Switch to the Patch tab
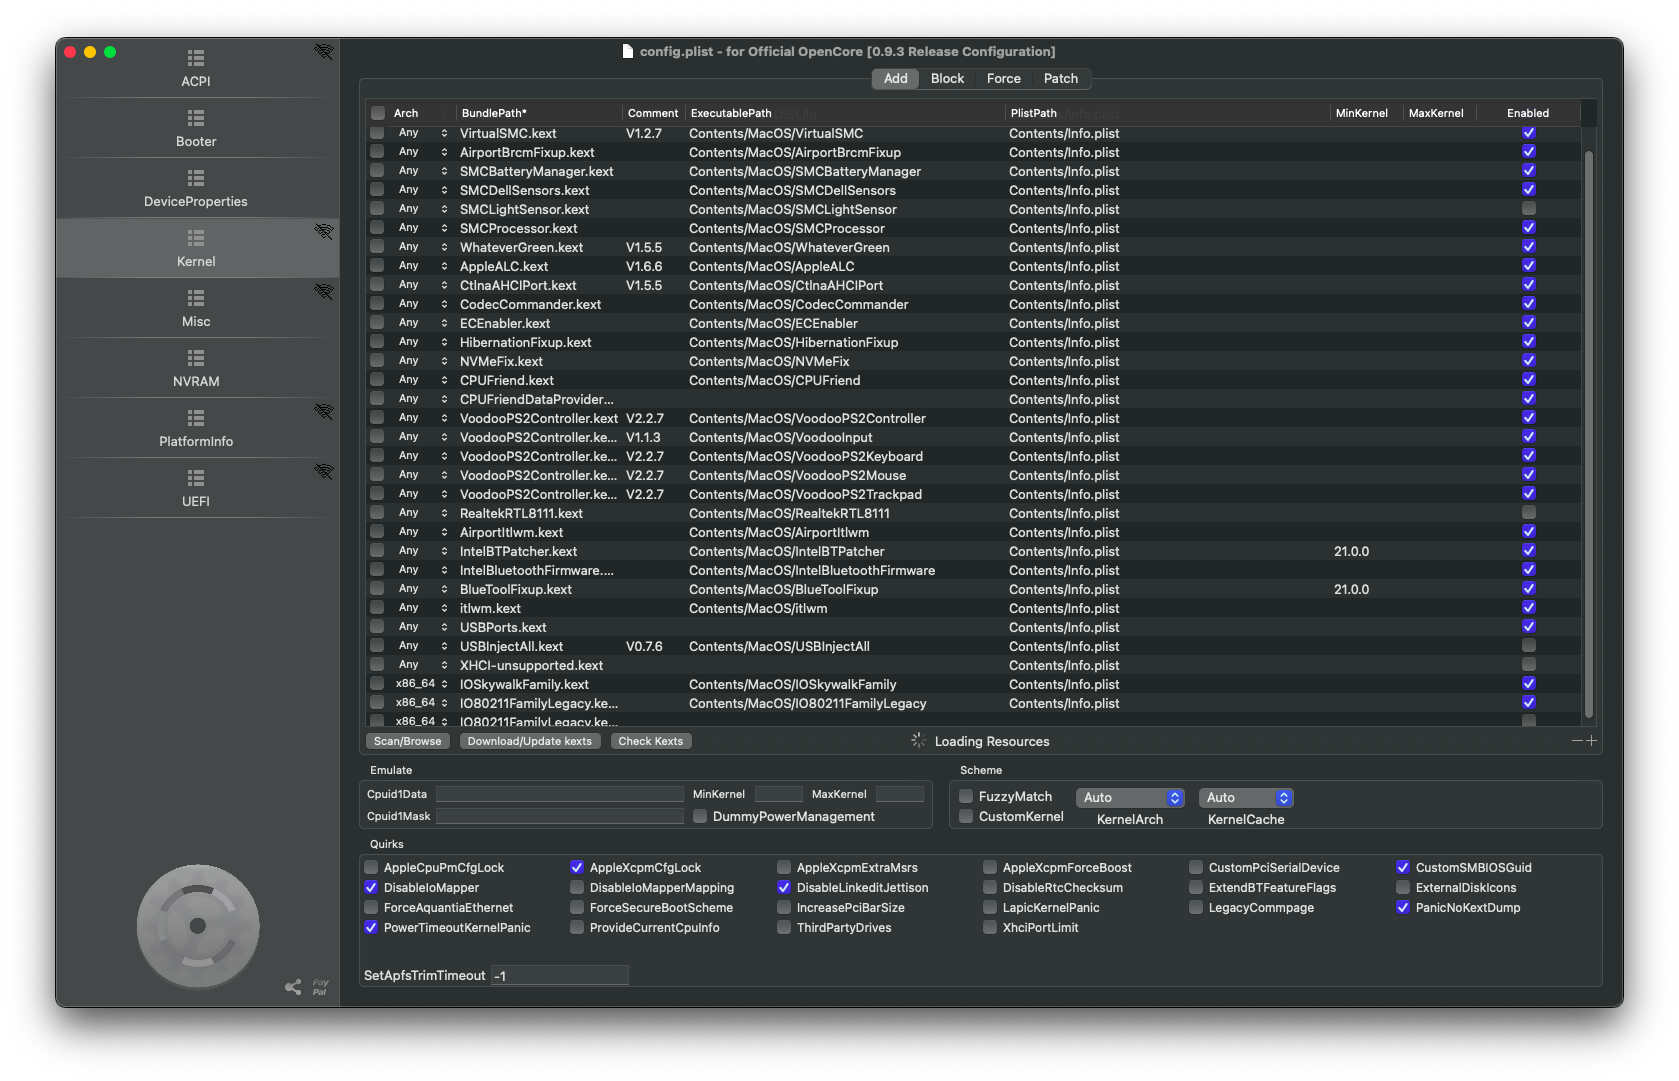1679x1081 pixels. 1060,79
